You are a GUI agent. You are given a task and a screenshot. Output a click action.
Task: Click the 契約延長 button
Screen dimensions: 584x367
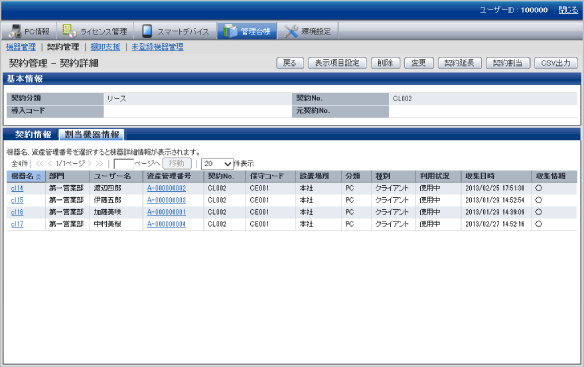pyautogui.click(x=460, y=63)
